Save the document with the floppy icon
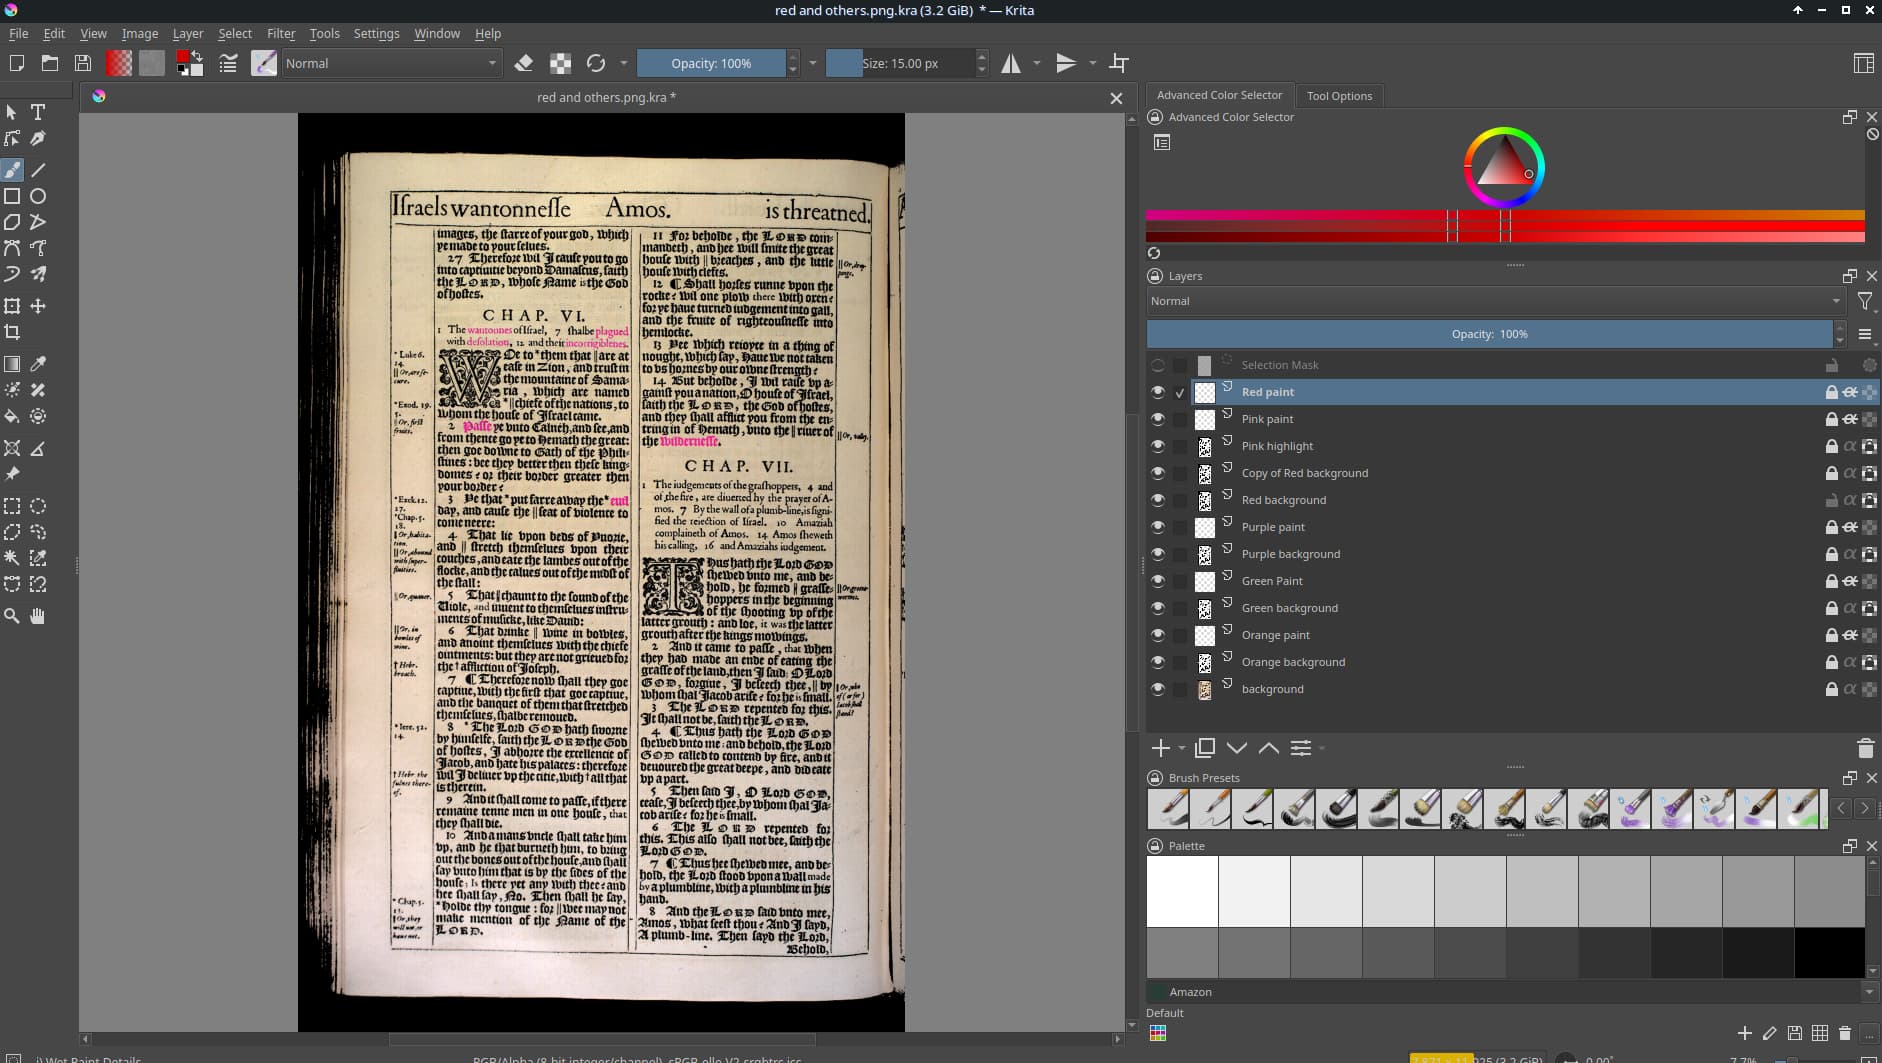Screen dimensions: 1882x1063 coord(83,63)
